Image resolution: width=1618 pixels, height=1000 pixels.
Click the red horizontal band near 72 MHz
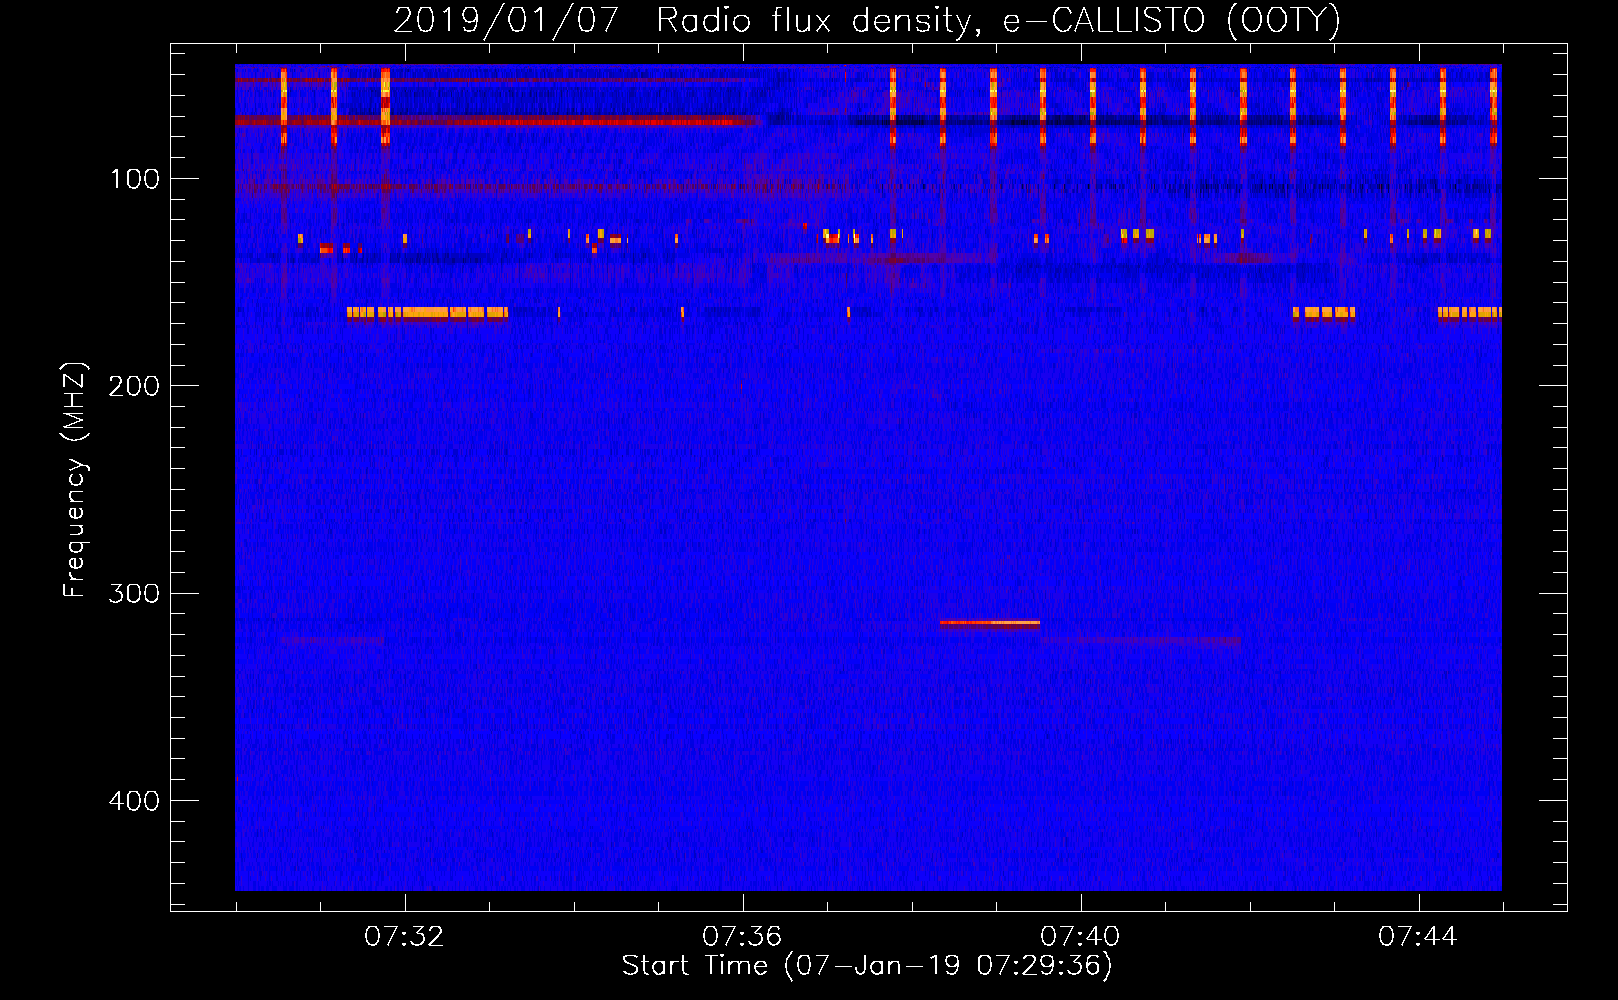pos(498,121)
